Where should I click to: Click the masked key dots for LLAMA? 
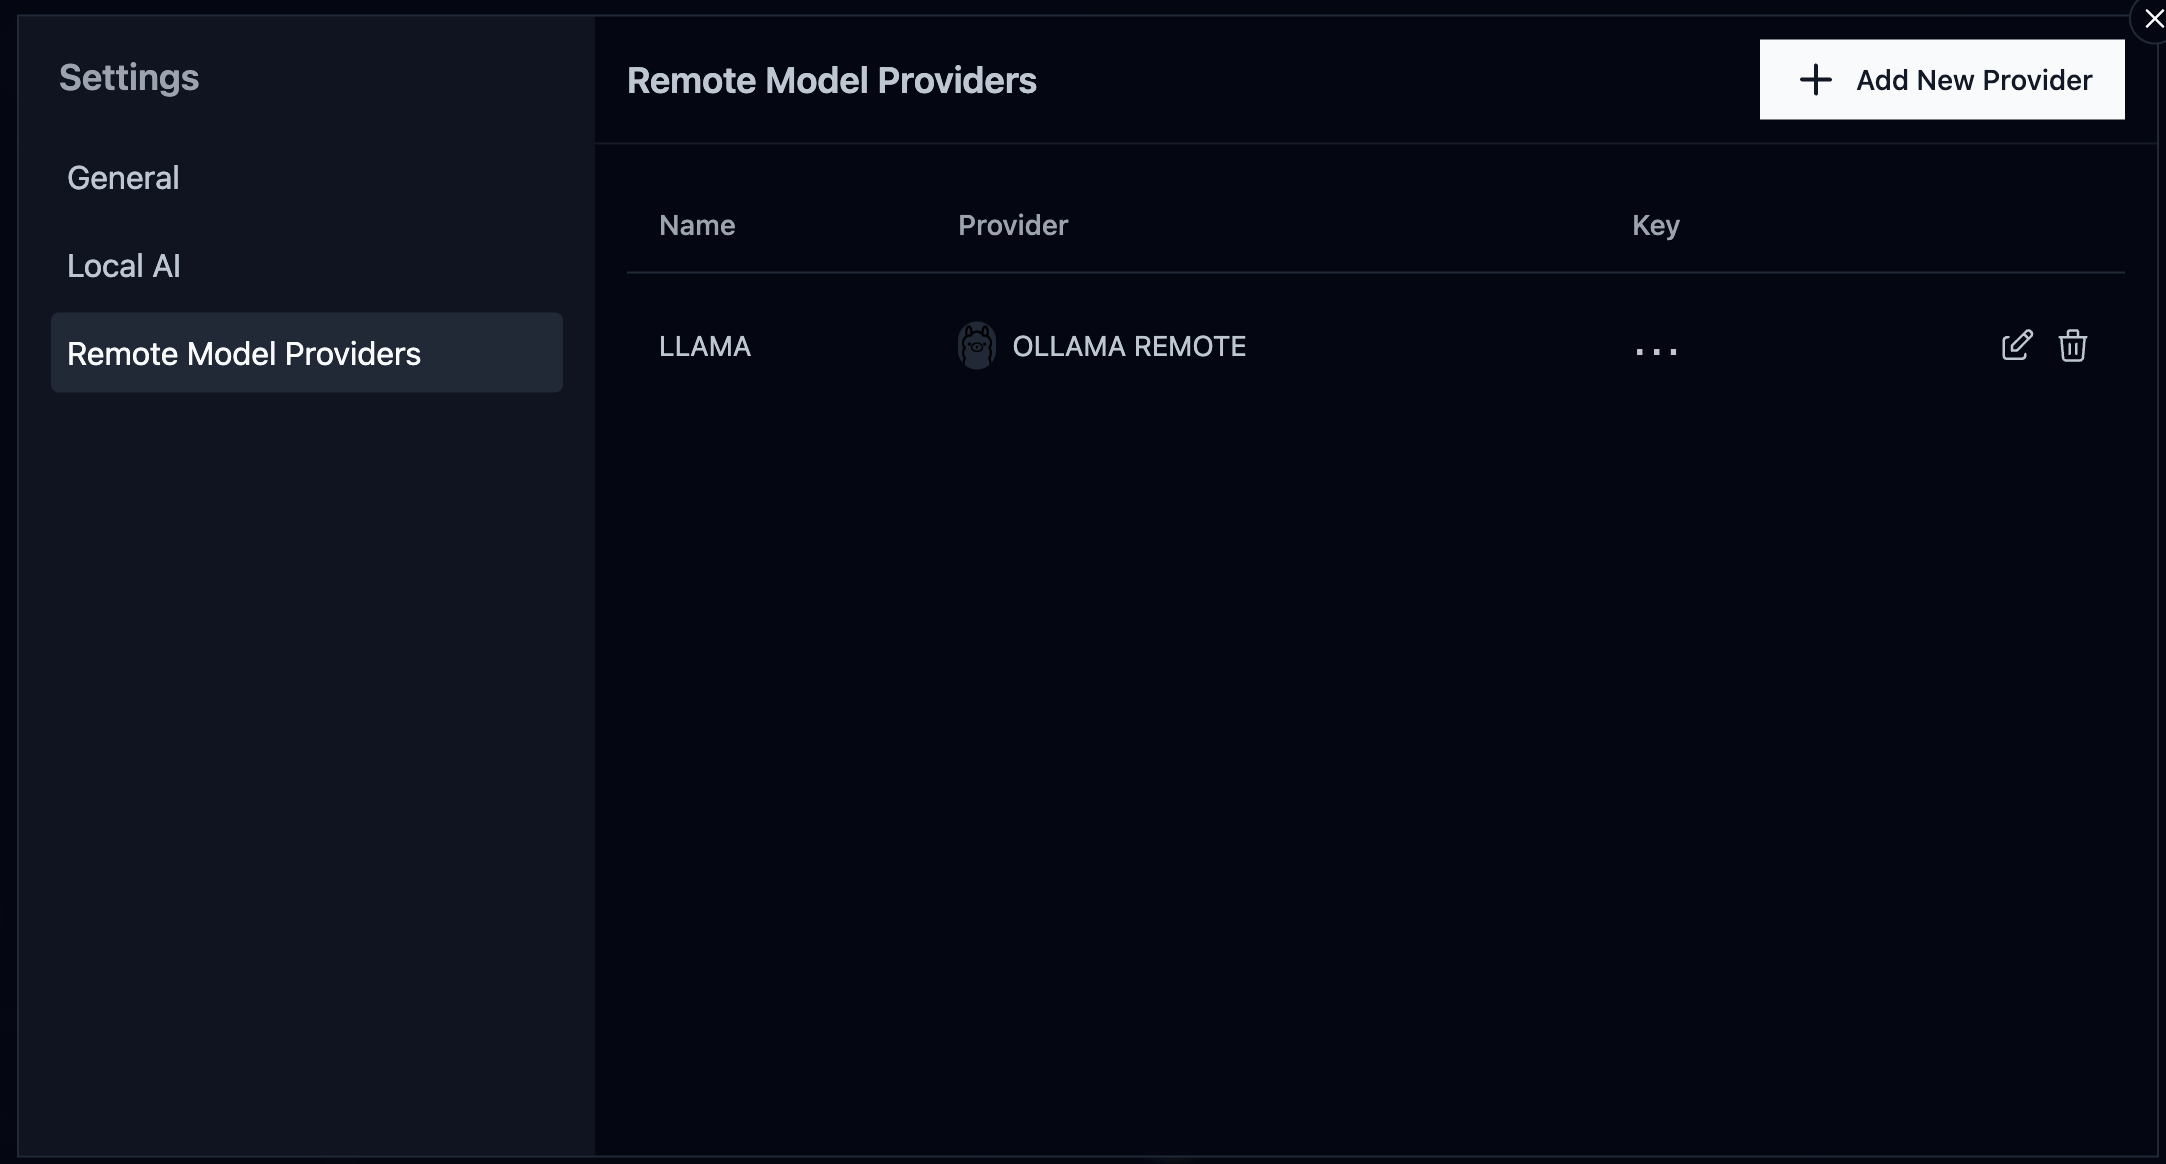(1656, 350)
